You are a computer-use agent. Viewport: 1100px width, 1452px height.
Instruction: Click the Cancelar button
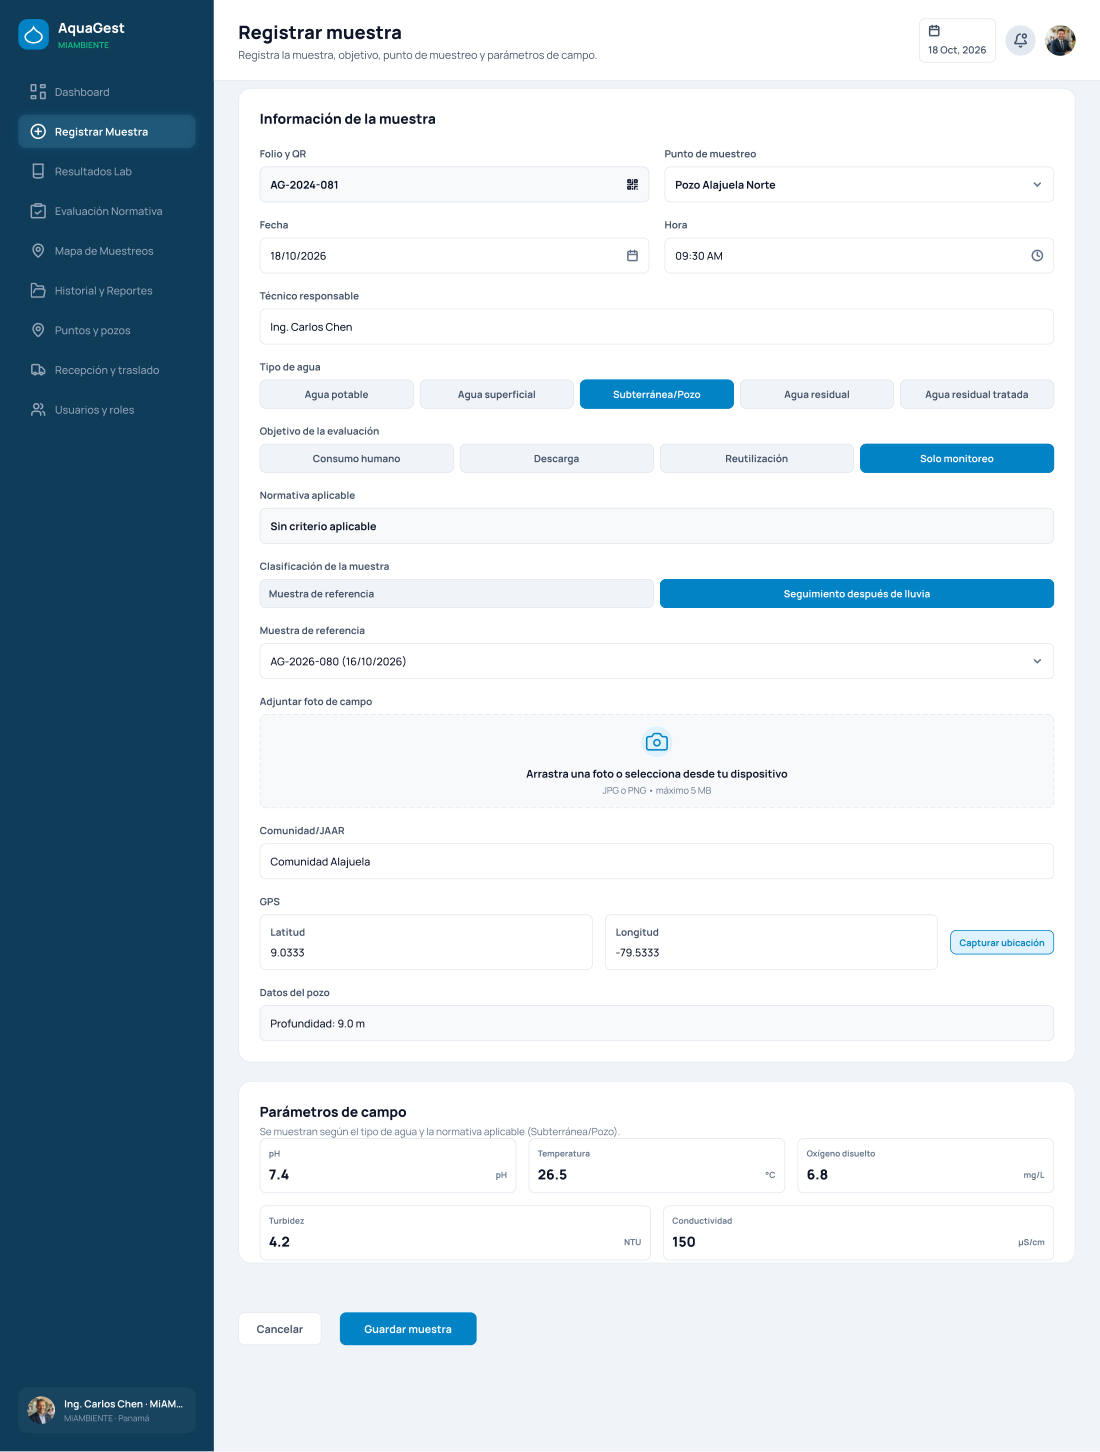[280, 1329]
